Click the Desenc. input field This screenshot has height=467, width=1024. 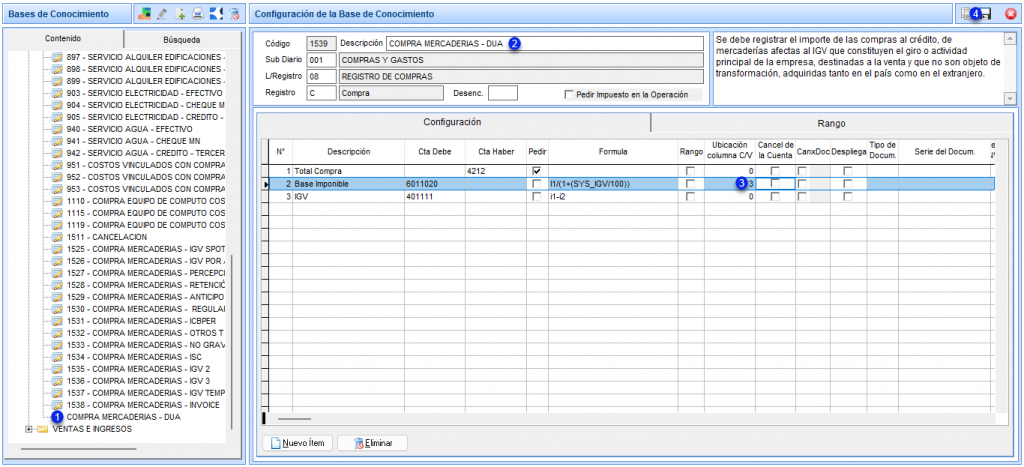coord(503,93)
